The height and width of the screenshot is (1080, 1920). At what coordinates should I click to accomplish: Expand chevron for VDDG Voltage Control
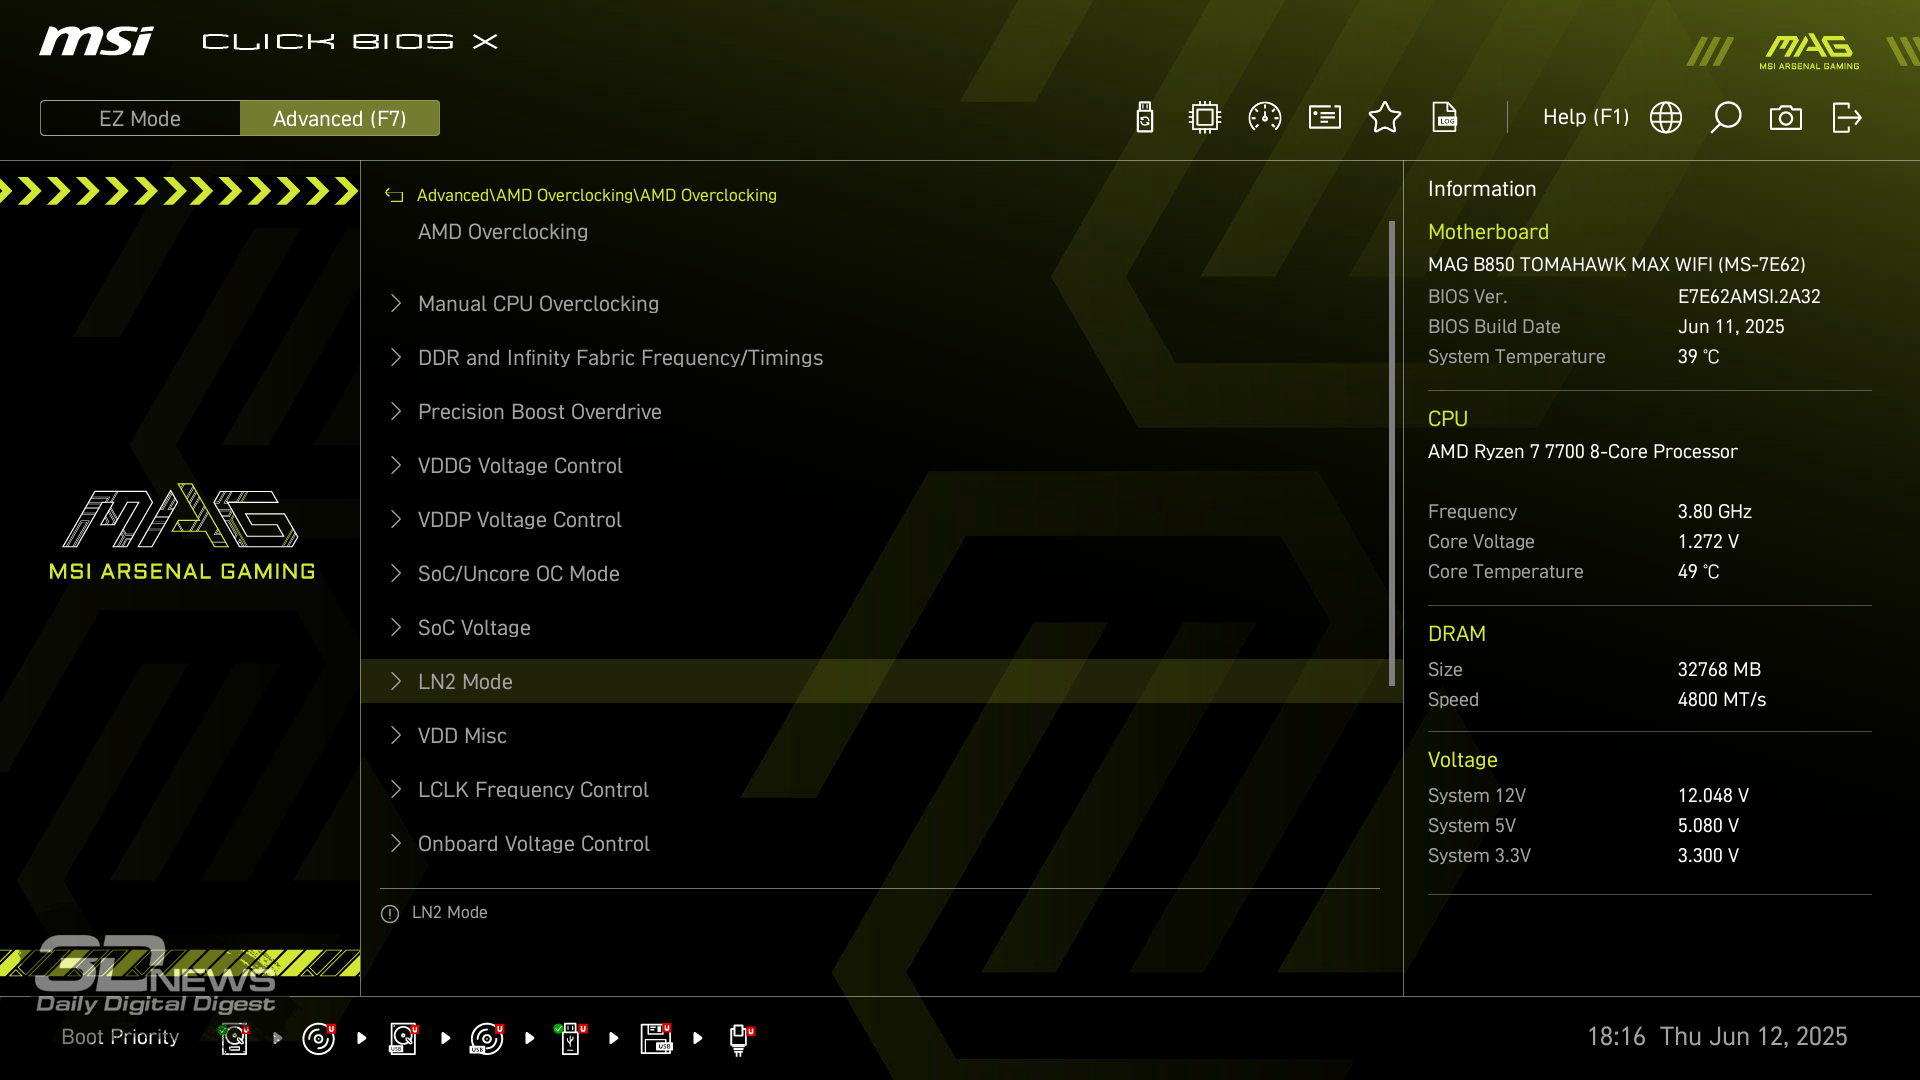click(x=396, y=465)
